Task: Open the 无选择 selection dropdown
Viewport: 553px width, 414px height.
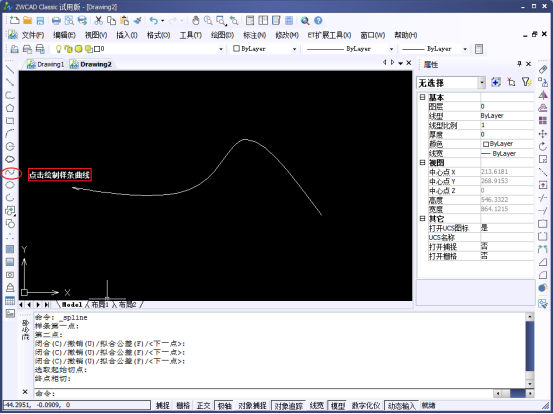Action: click(482, 83)
